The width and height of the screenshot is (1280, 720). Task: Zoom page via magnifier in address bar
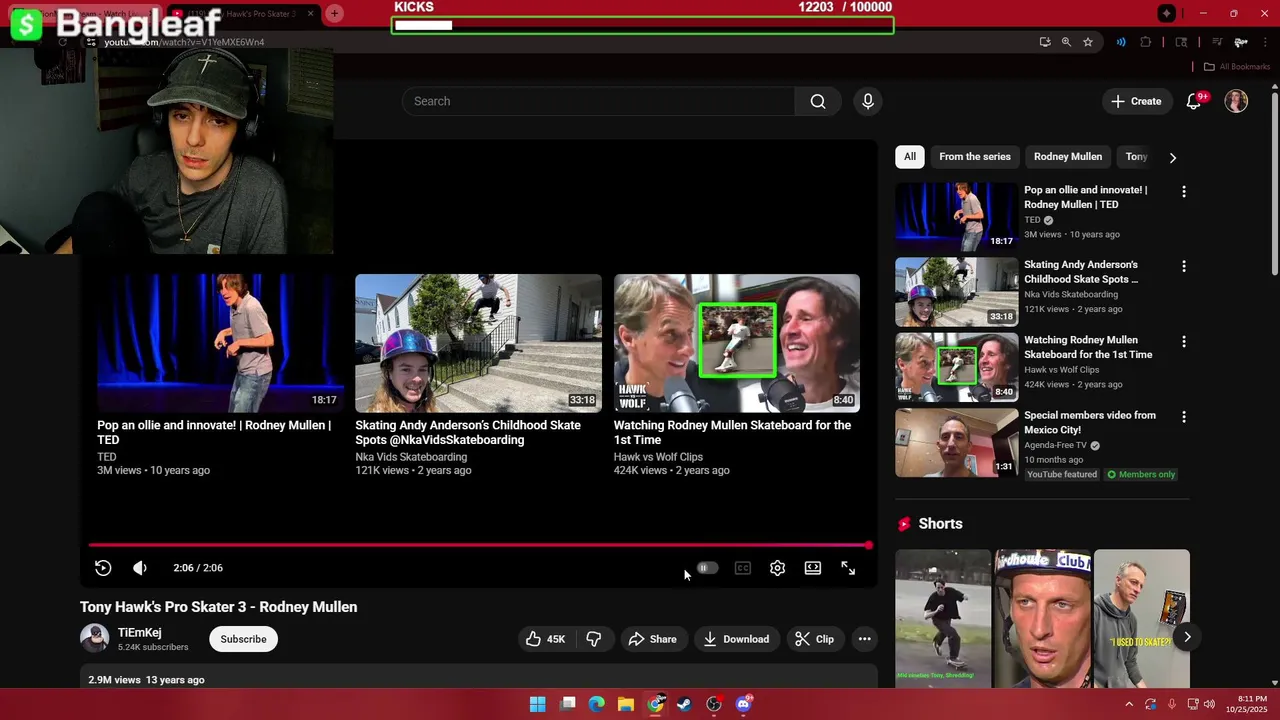point(1066,42)
